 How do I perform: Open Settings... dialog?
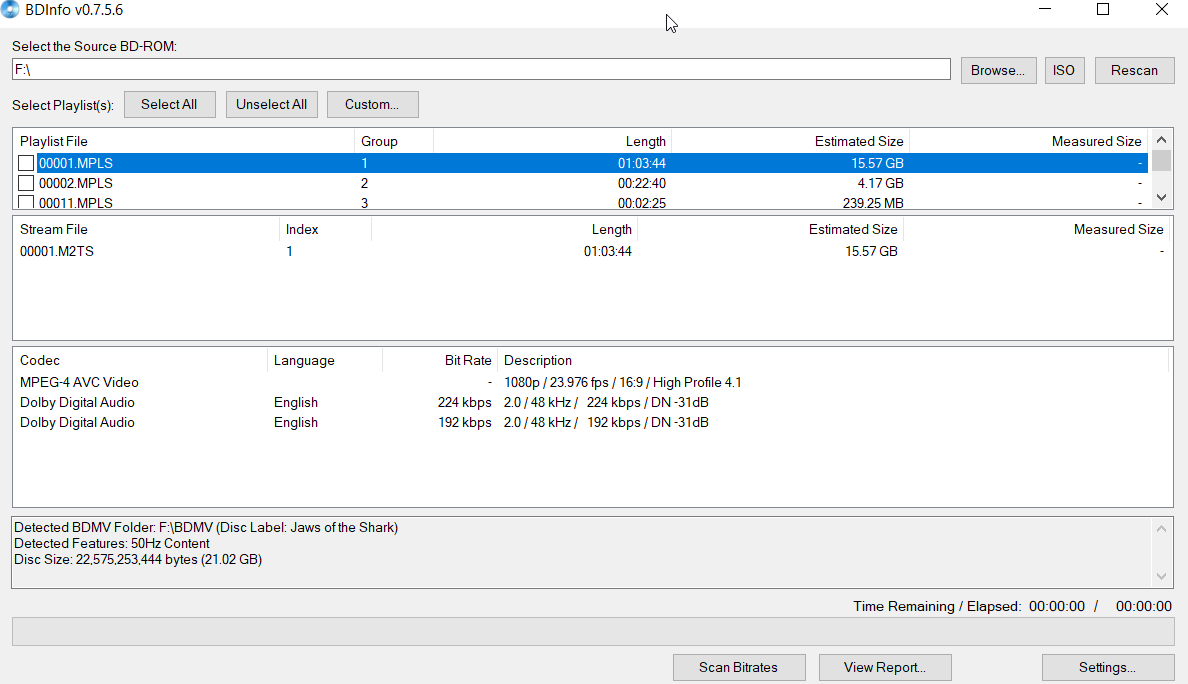click(1107, 667)
